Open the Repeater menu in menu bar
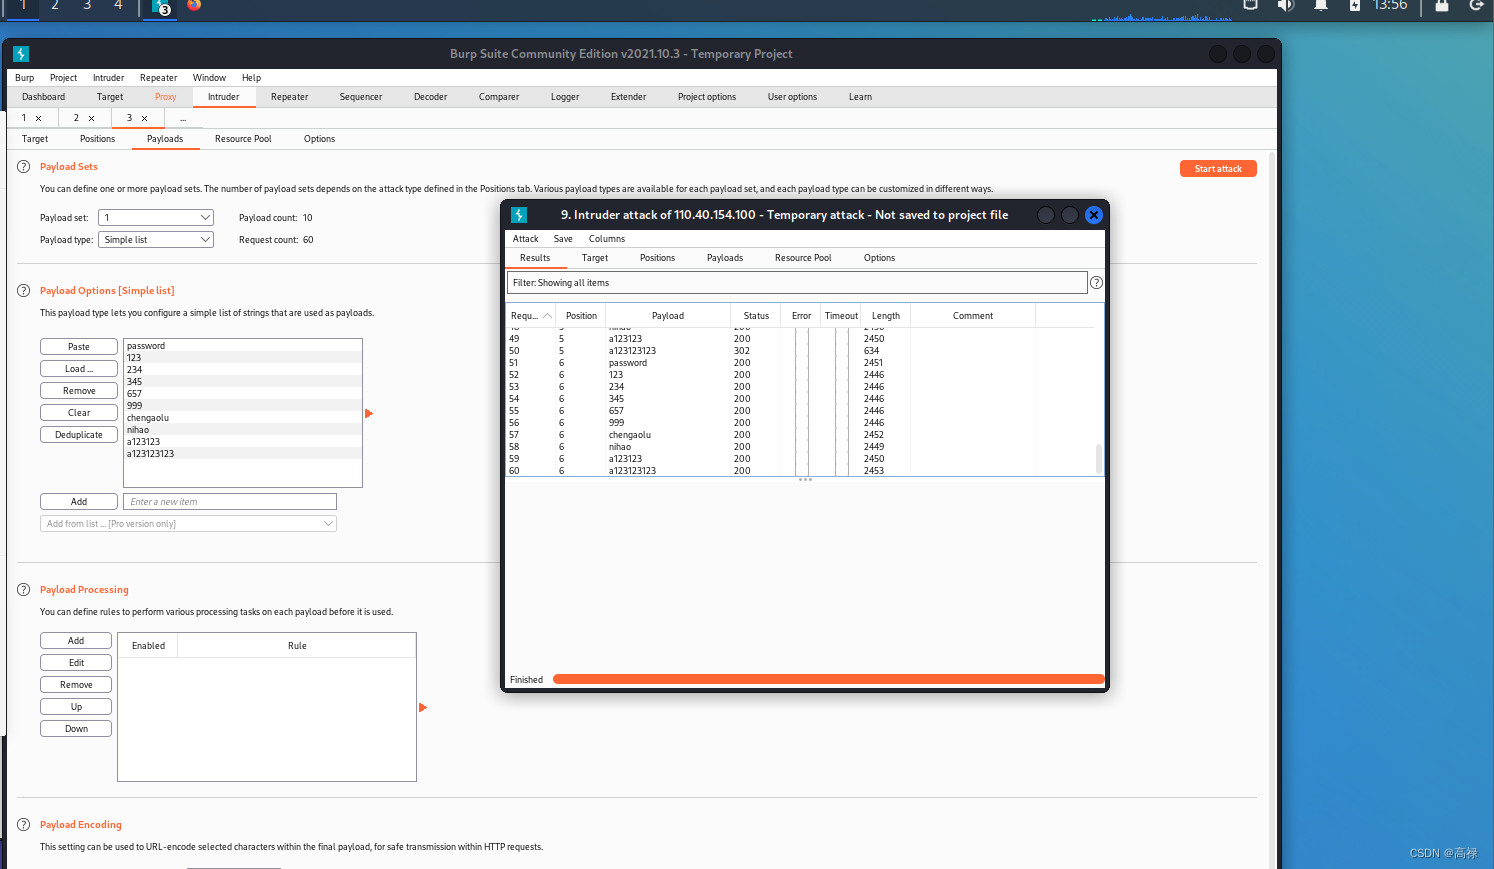Screen dimensions: 1494x869 pos(158,78)
